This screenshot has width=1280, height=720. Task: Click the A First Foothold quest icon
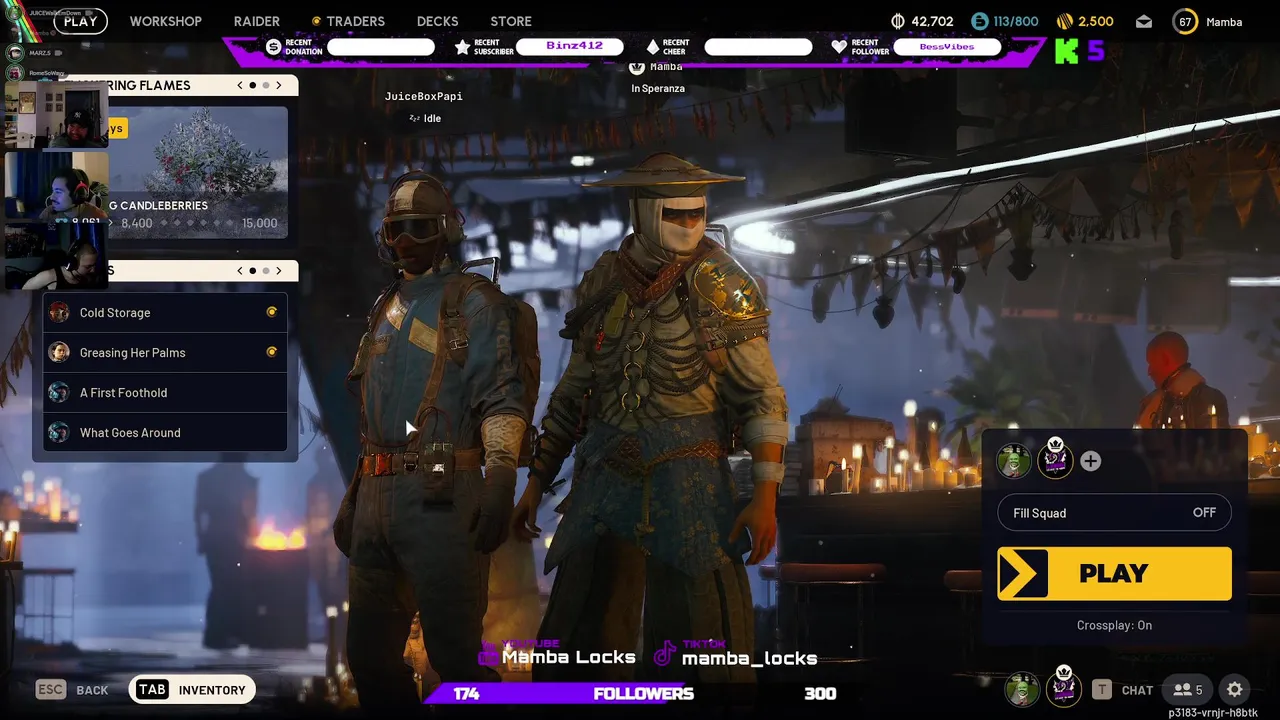tap(59, 392)
